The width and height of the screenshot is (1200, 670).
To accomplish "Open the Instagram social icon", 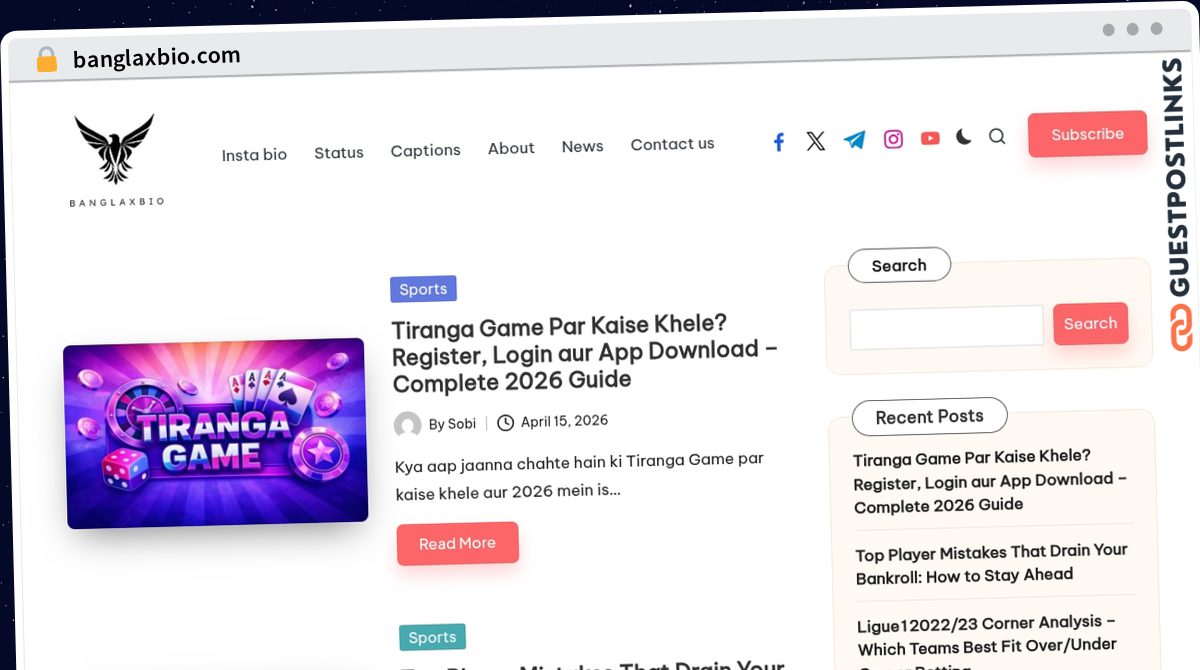I will point(893,139).
